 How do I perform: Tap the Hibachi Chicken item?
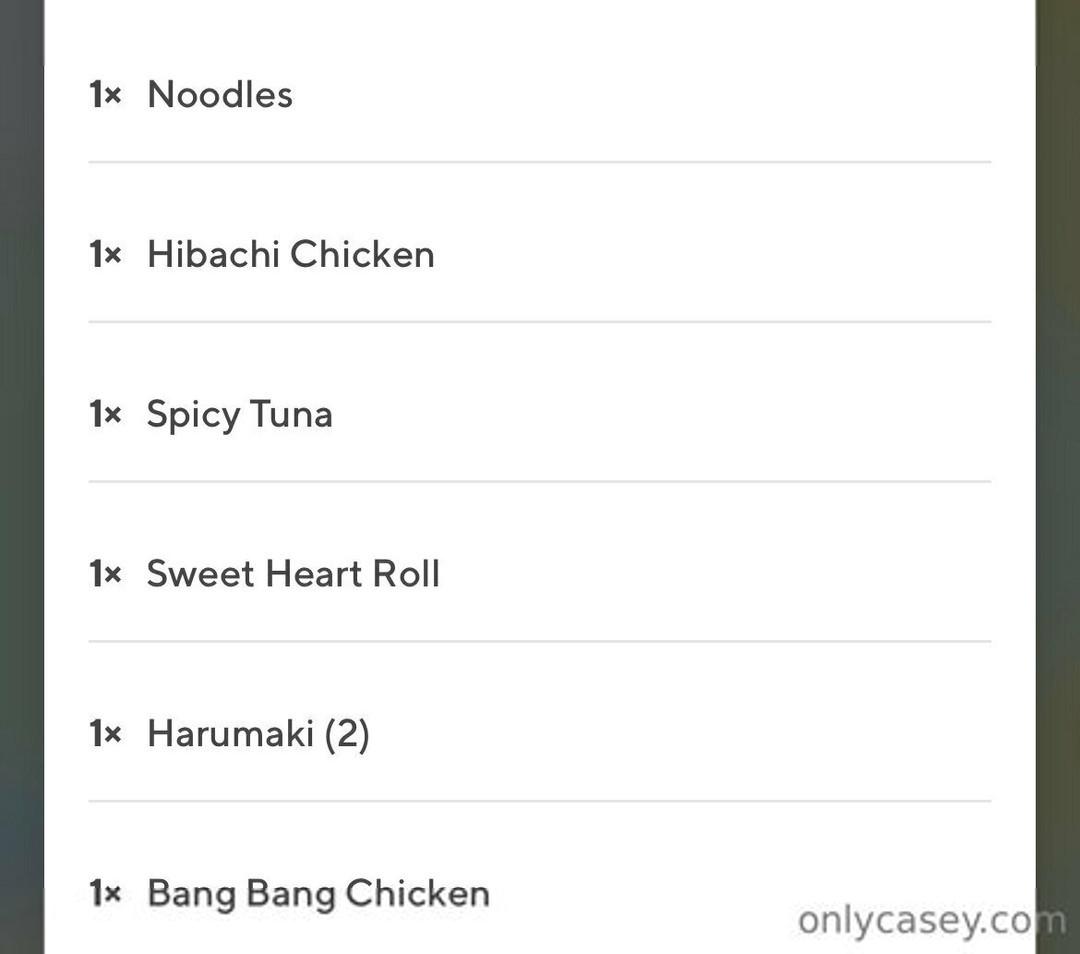(290, 255)
